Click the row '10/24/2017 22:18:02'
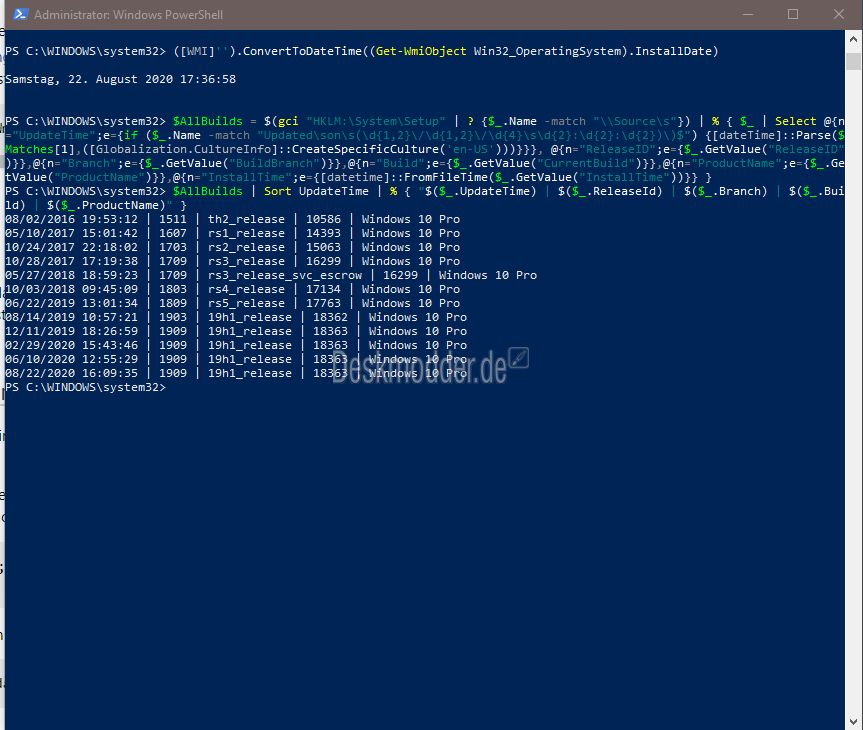This screenshot has height=730, width=863. point(232,247)
